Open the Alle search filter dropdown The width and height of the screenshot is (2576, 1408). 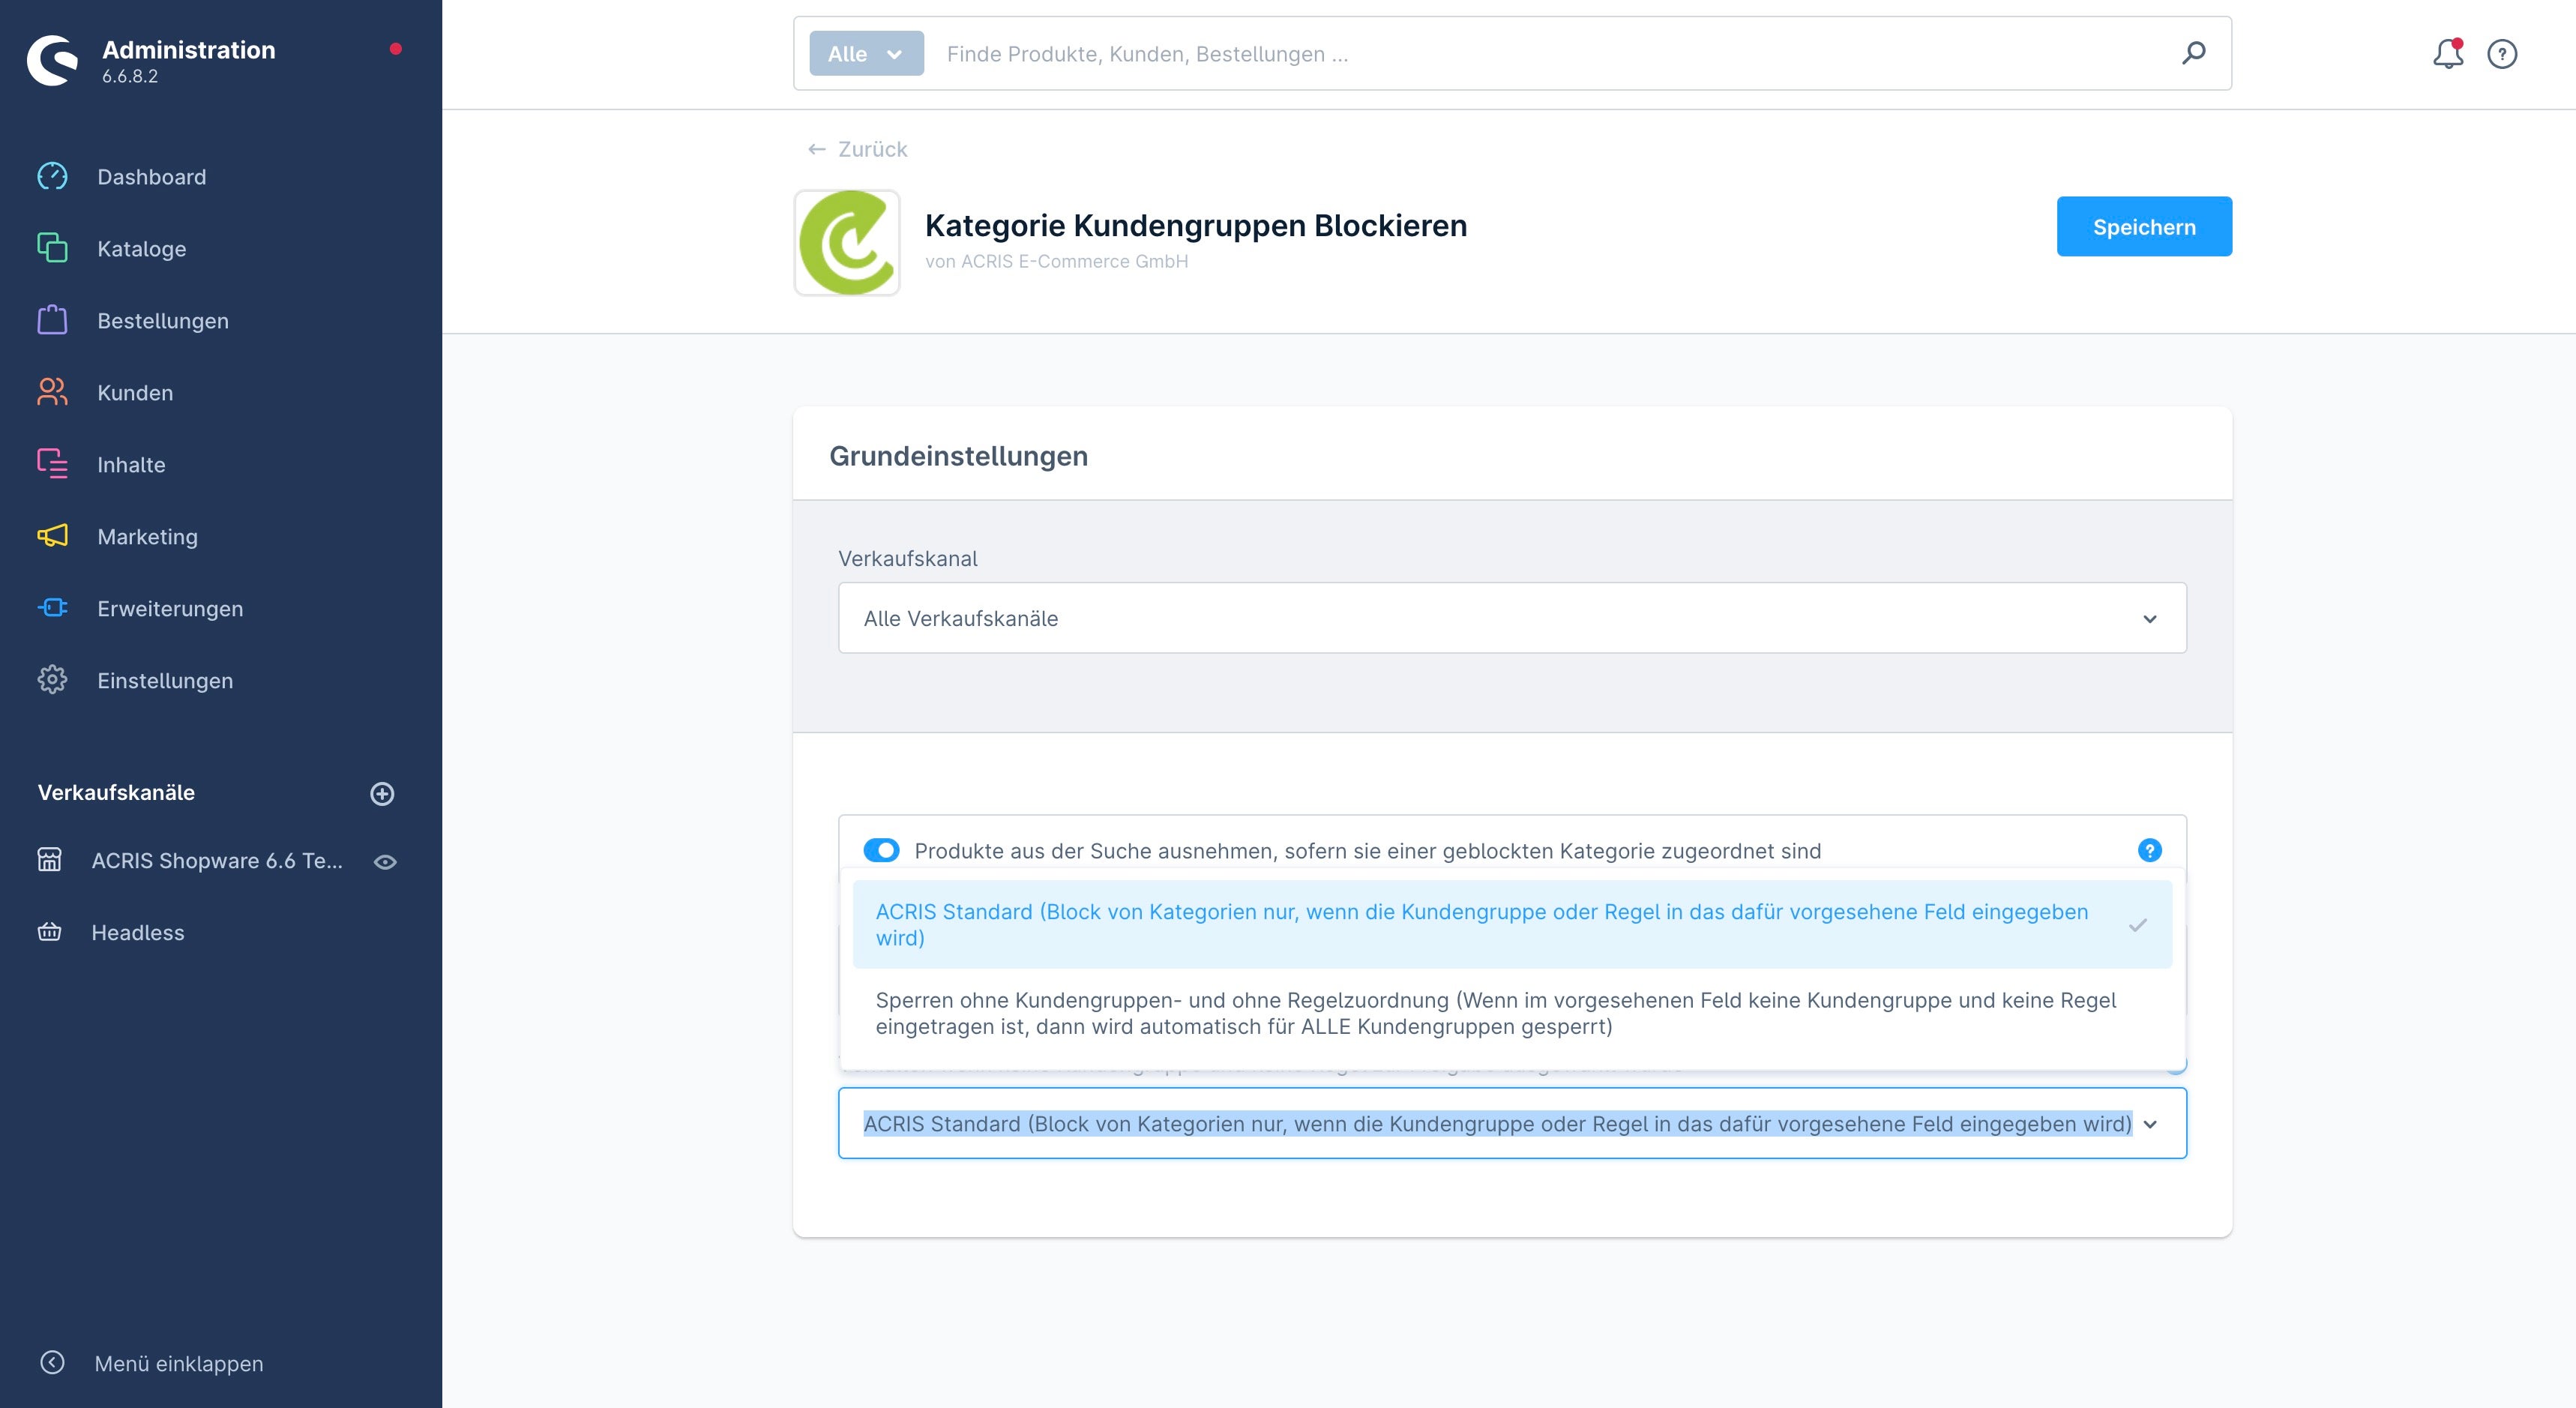[866, 54]
